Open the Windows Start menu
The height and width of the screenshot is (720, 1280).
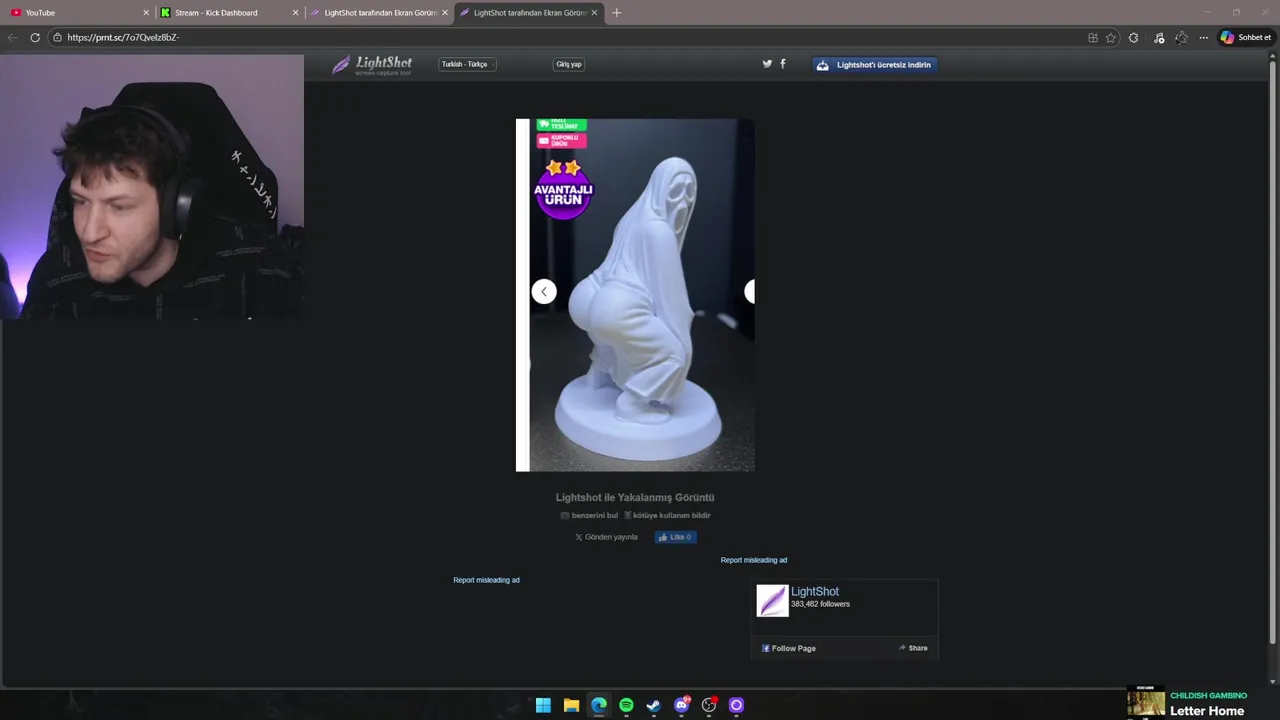click(543, 705)
